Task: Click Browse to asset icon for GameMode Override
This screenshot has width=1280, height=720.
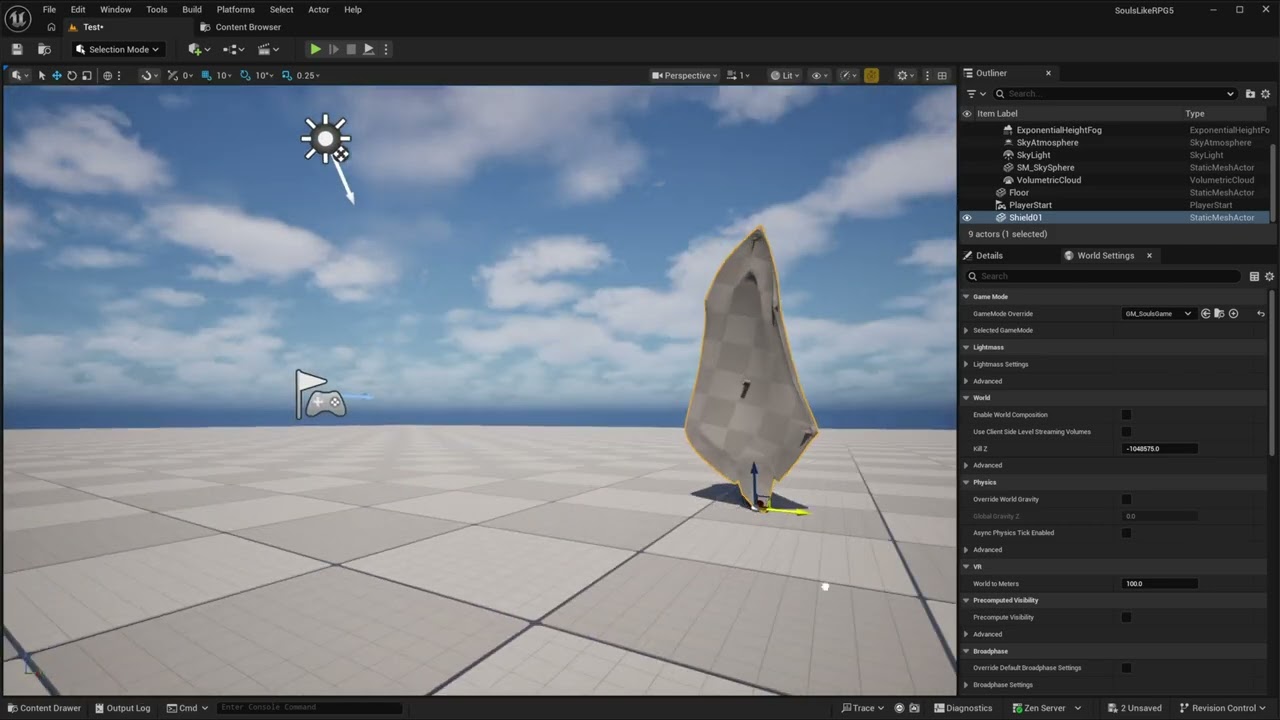Action: 1219,314
